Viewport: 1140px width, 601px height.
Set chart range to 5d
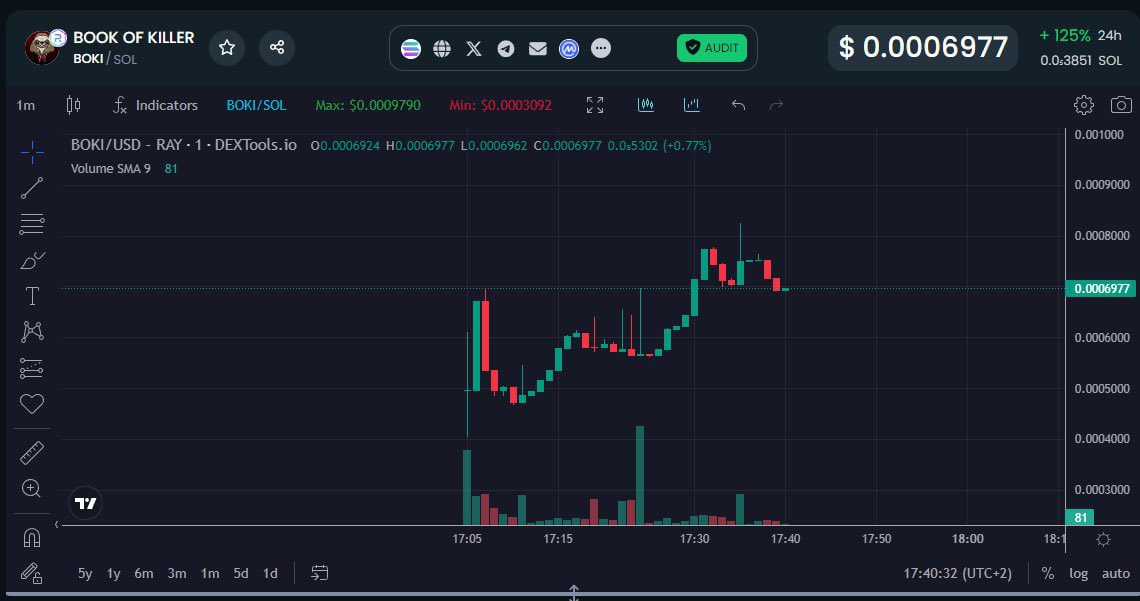241,573
